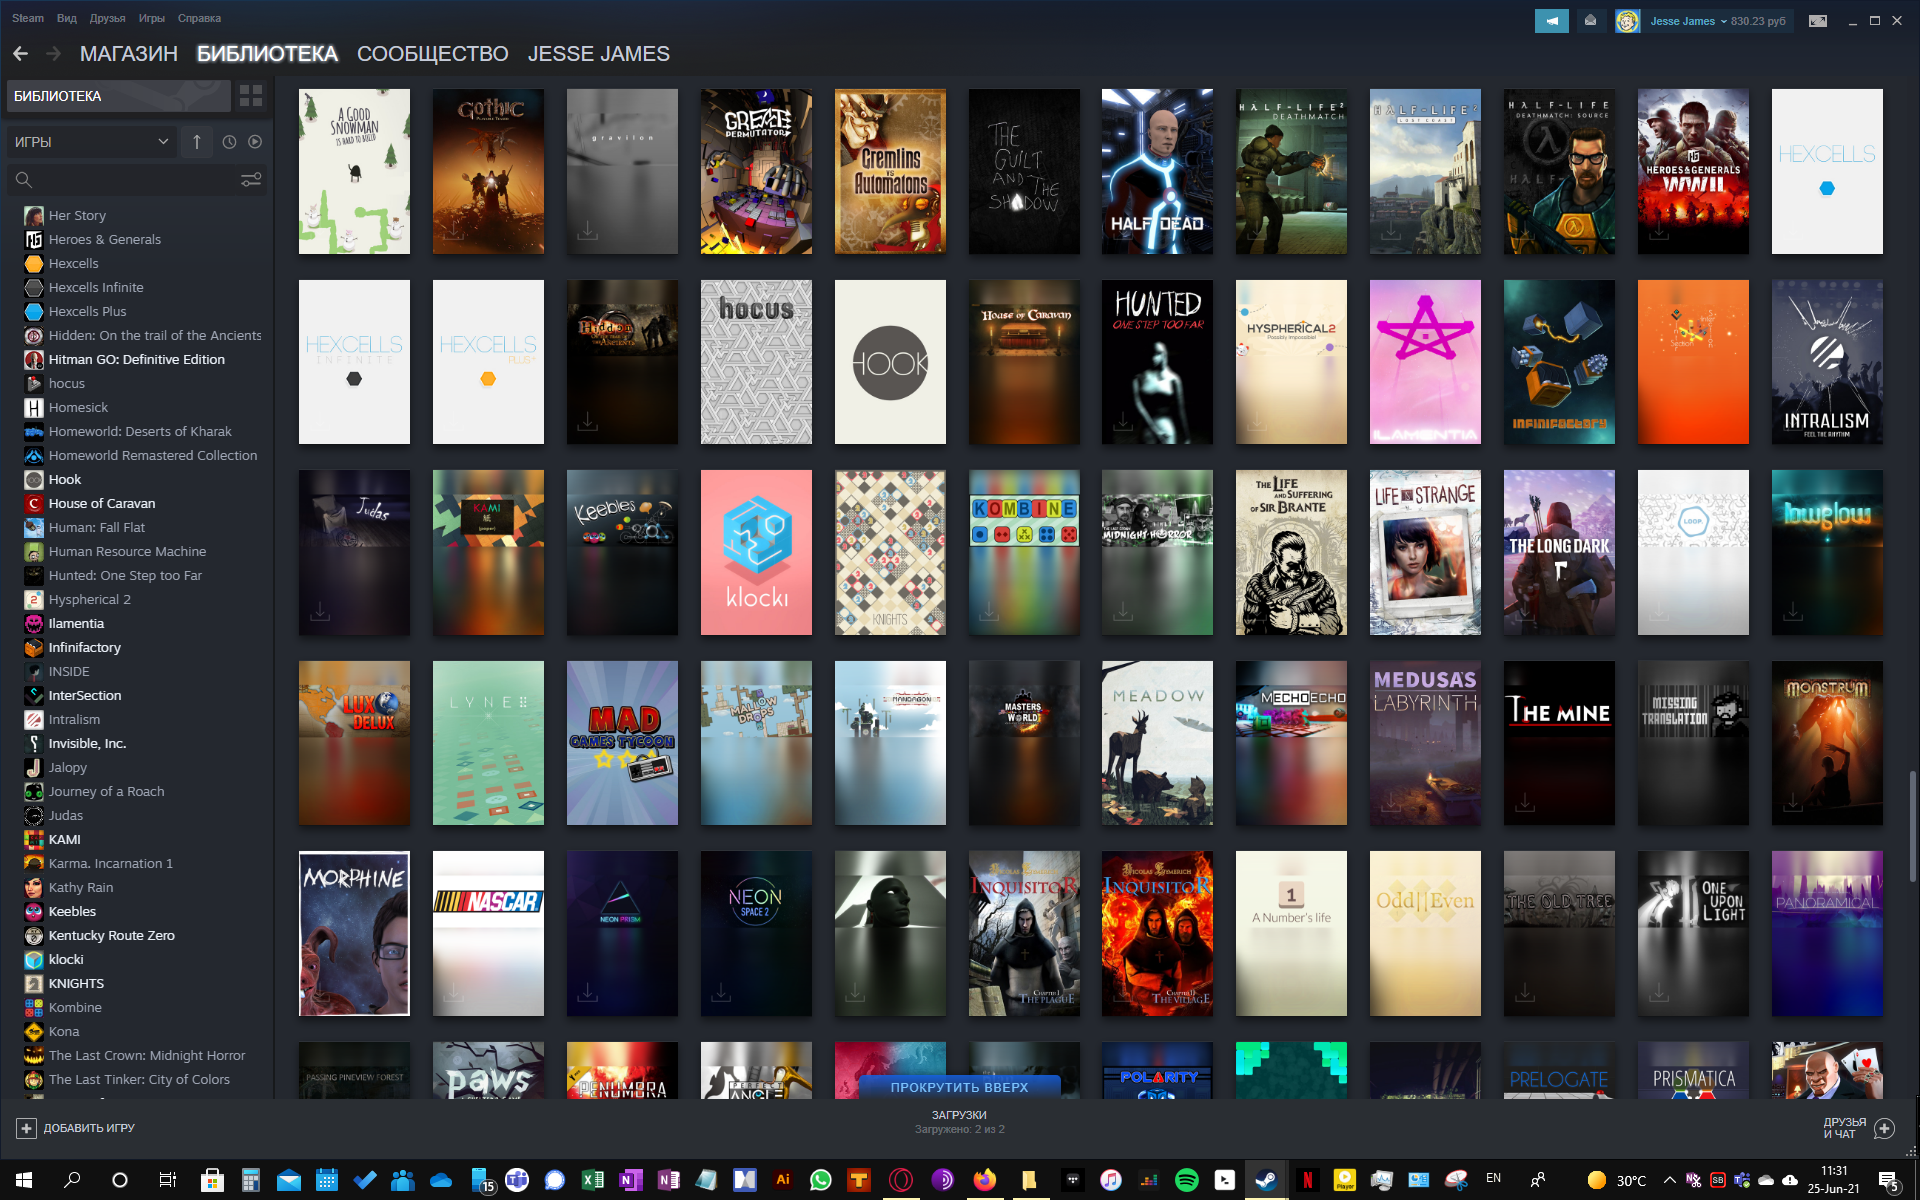The image size is (1920, 1200).
Task: Select Heroes & Generals in list
Action: 105,240
